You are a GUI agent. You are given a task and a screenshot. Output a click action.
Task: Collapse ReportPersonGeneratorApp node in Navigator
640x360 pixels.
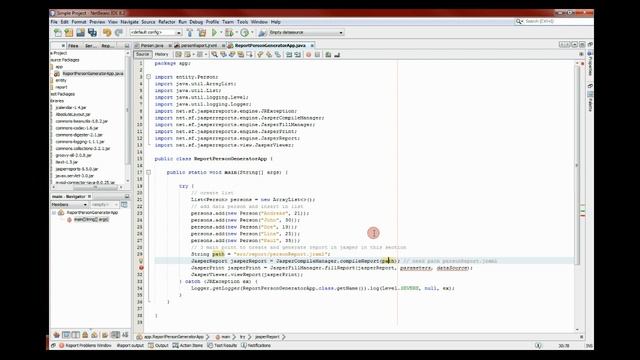tap(54, 213)
